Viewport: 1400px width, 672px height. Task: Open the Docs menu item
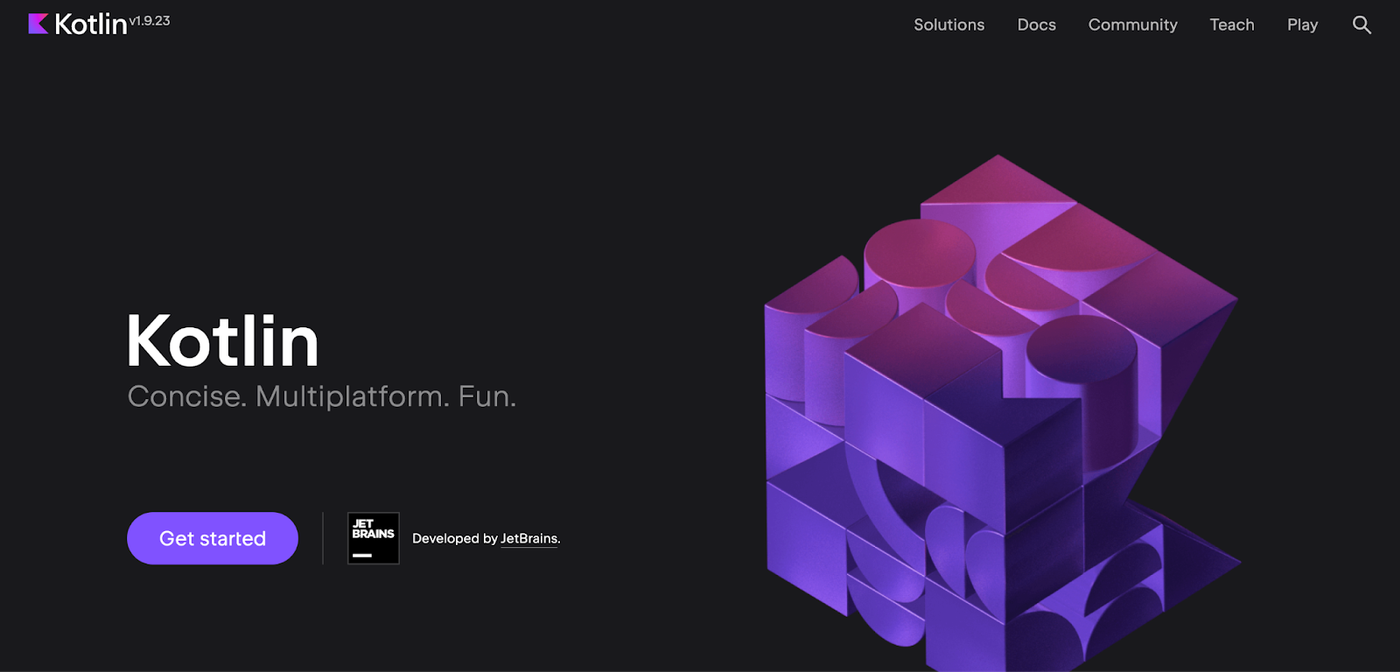click(x=1036, y=25)
